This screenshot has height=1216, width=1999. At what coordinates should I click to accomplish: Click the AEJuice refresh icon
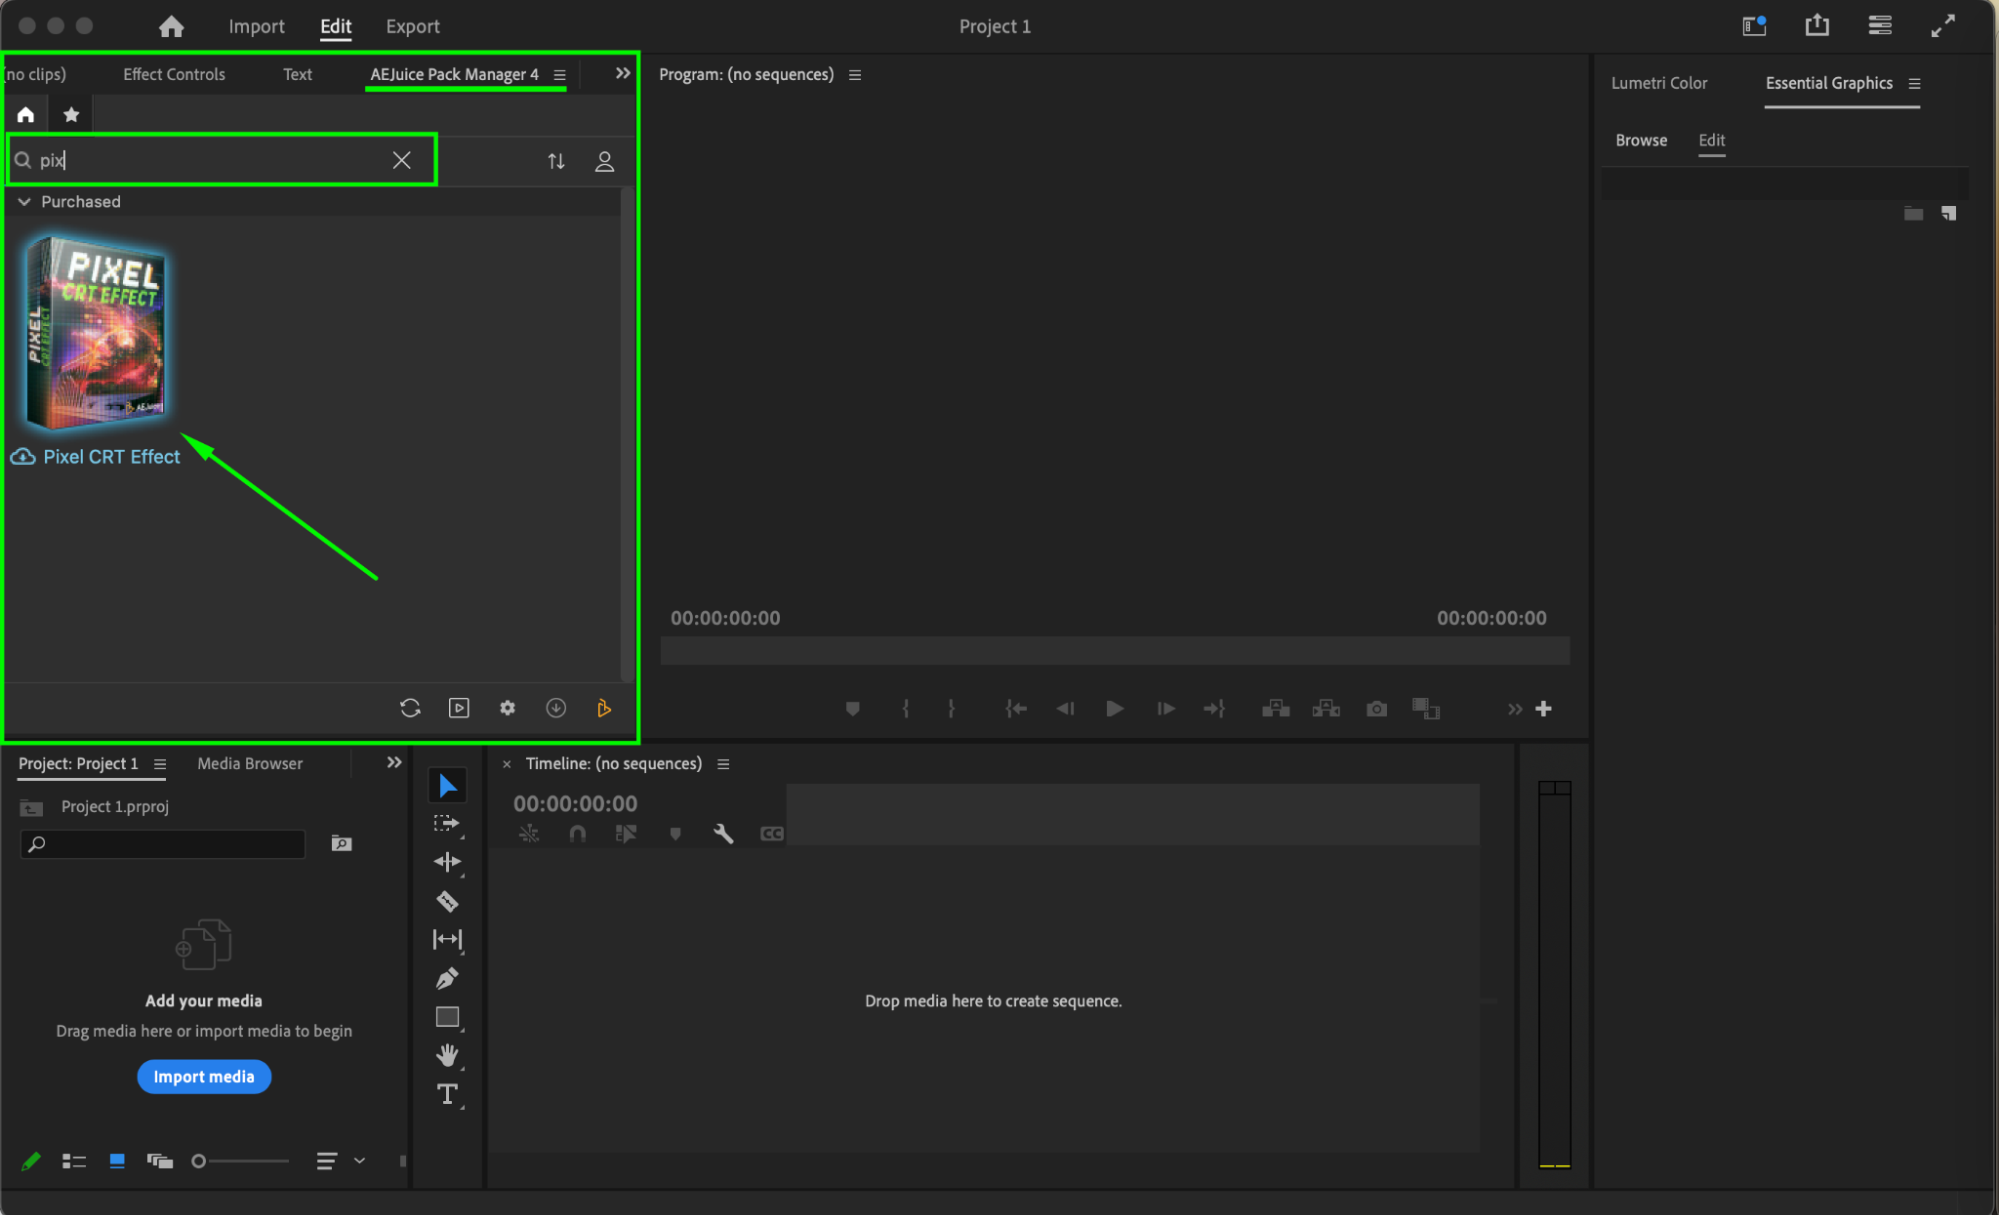[410, 708]
